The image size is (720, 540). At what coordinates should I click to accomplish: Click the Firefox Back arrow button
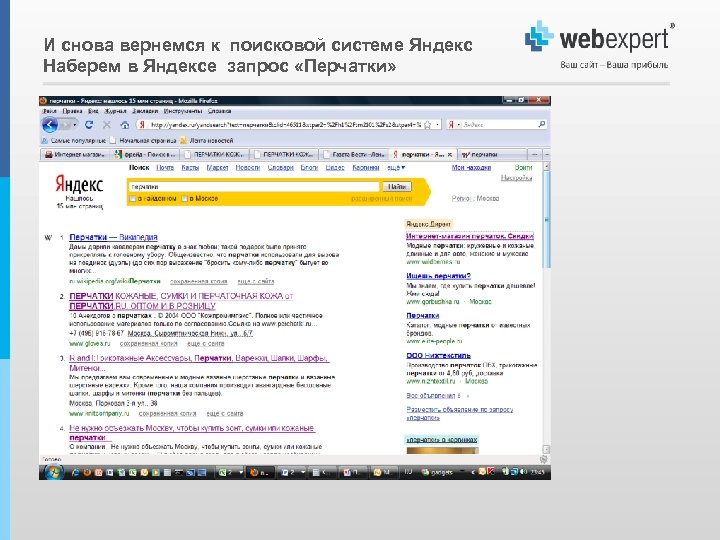pyautogui.click(x=50, y=124)
